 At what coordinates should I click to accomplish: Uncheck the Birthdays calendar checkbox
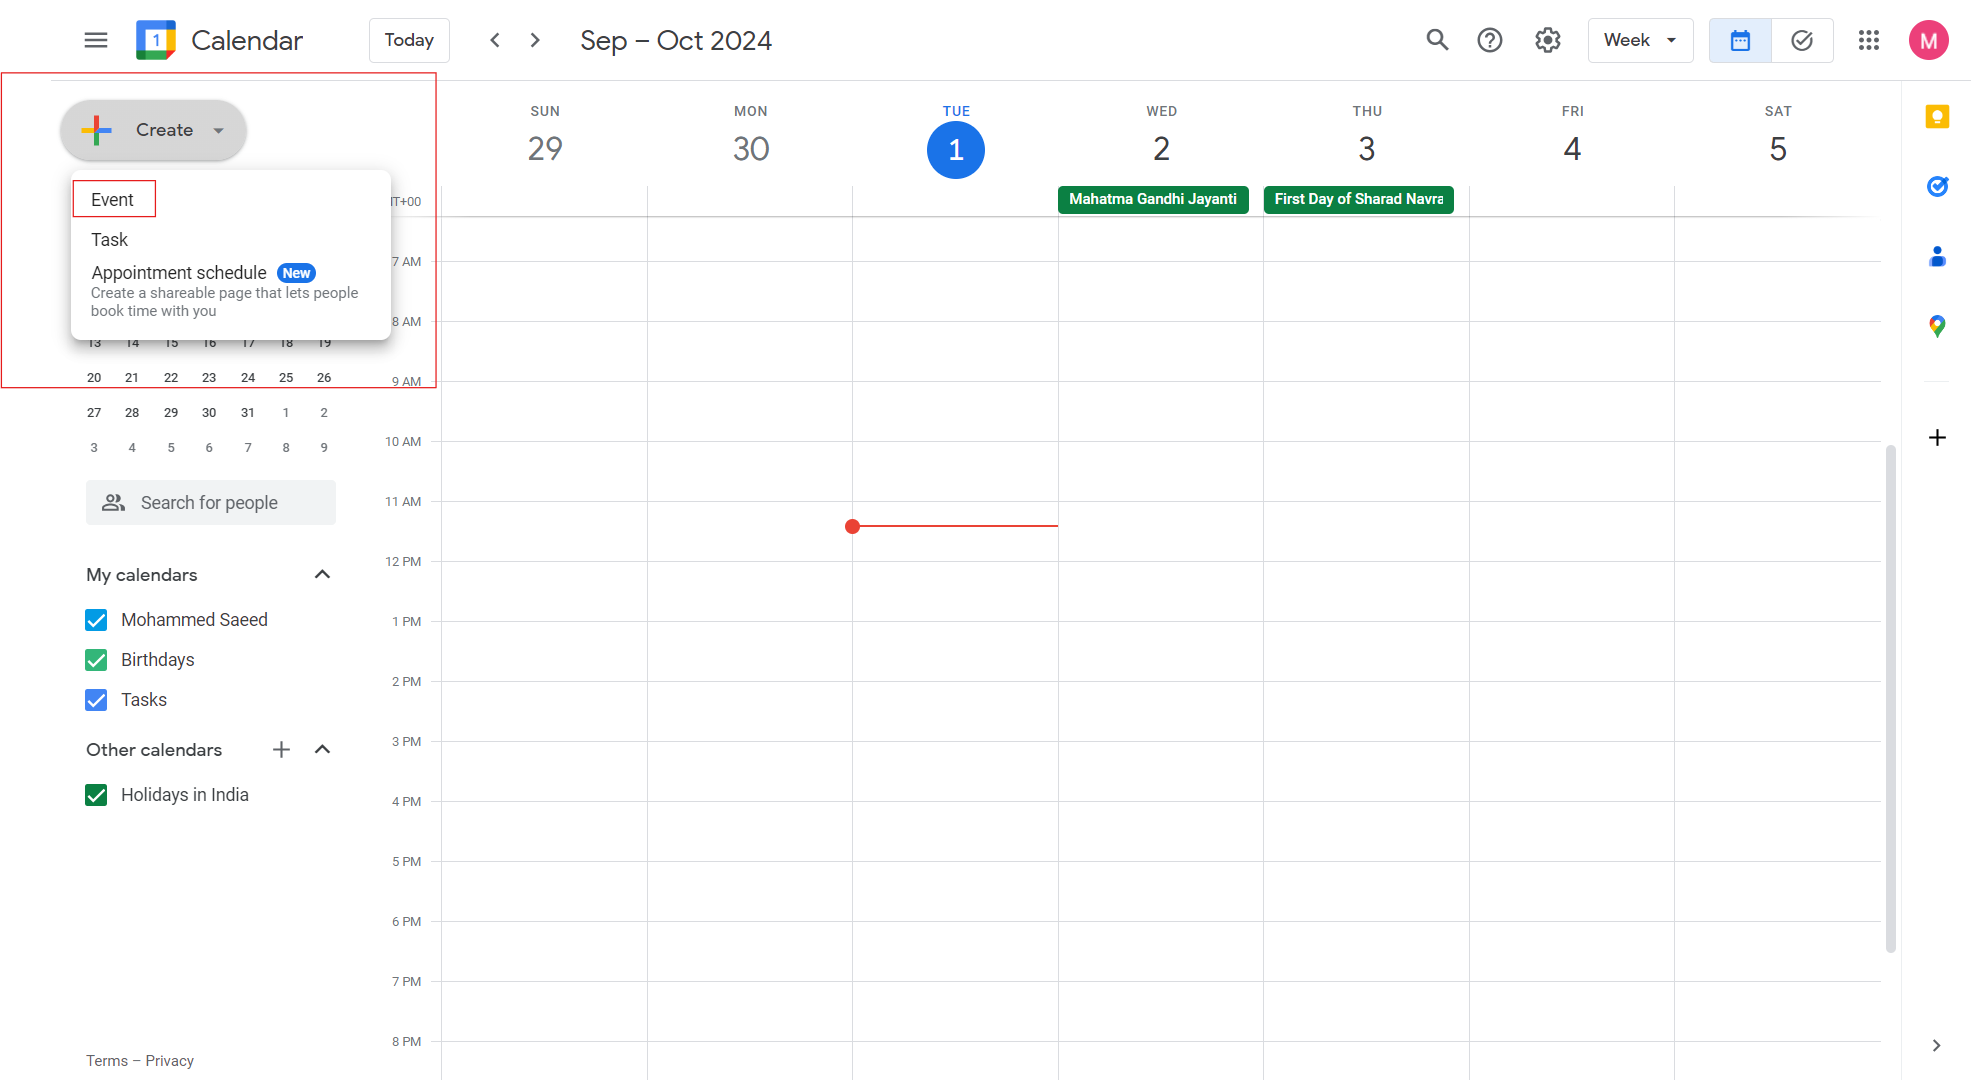click(96, 660)
